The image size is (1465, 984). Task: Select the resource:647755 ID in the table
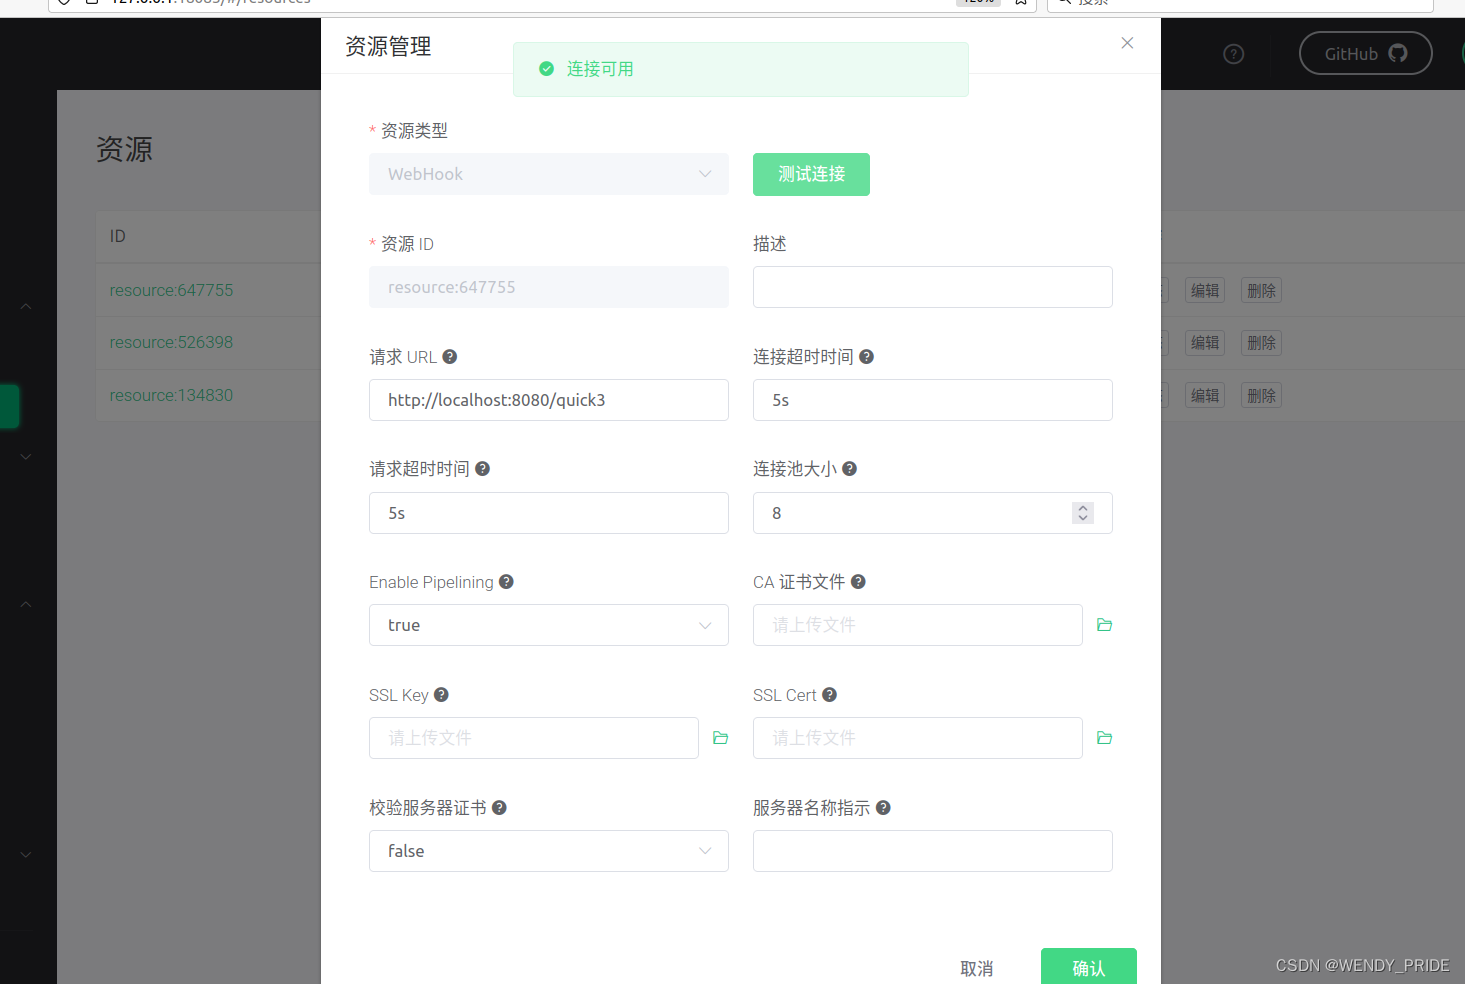coord(171,290)
